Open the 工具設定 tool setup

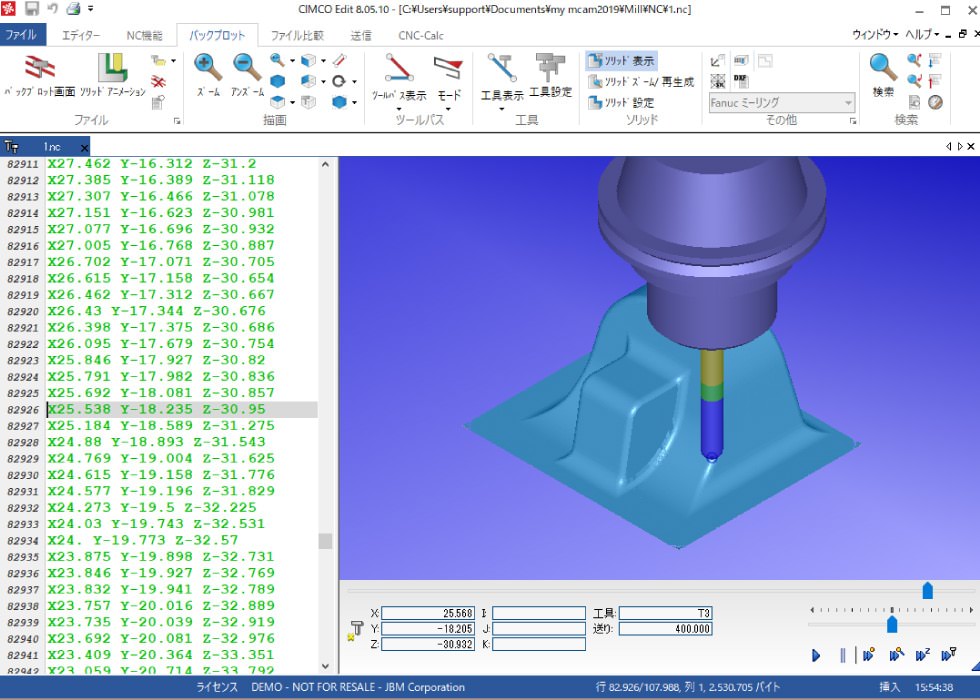pyautogui.click(x=550, y=74)
